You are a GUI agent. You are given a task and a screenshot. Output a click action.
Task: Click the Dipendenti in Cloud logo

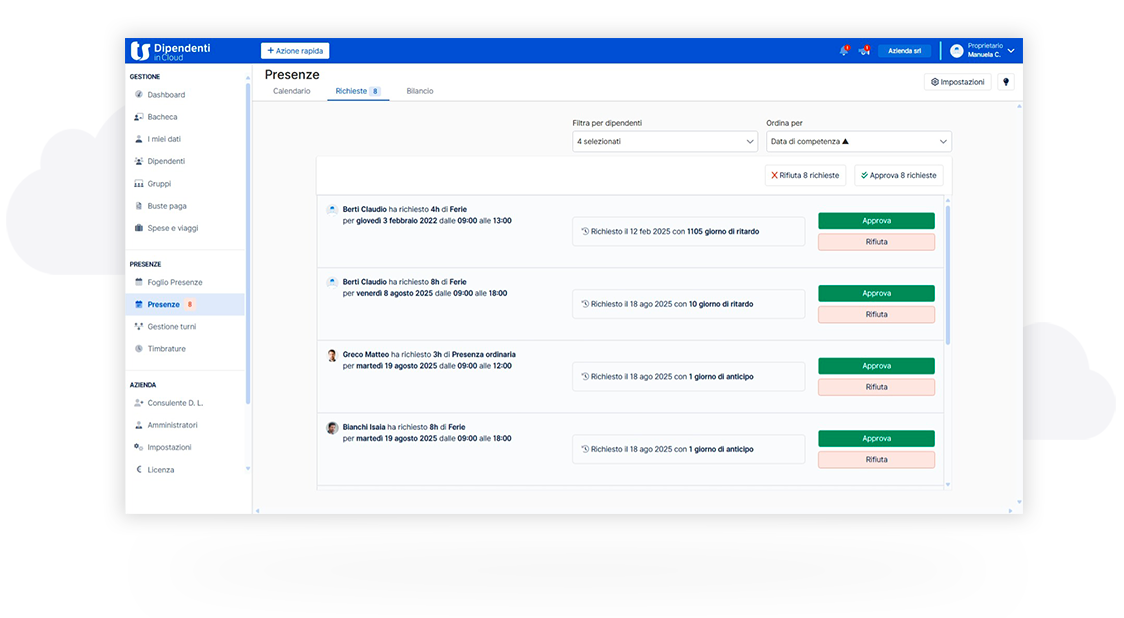[171, 51]
